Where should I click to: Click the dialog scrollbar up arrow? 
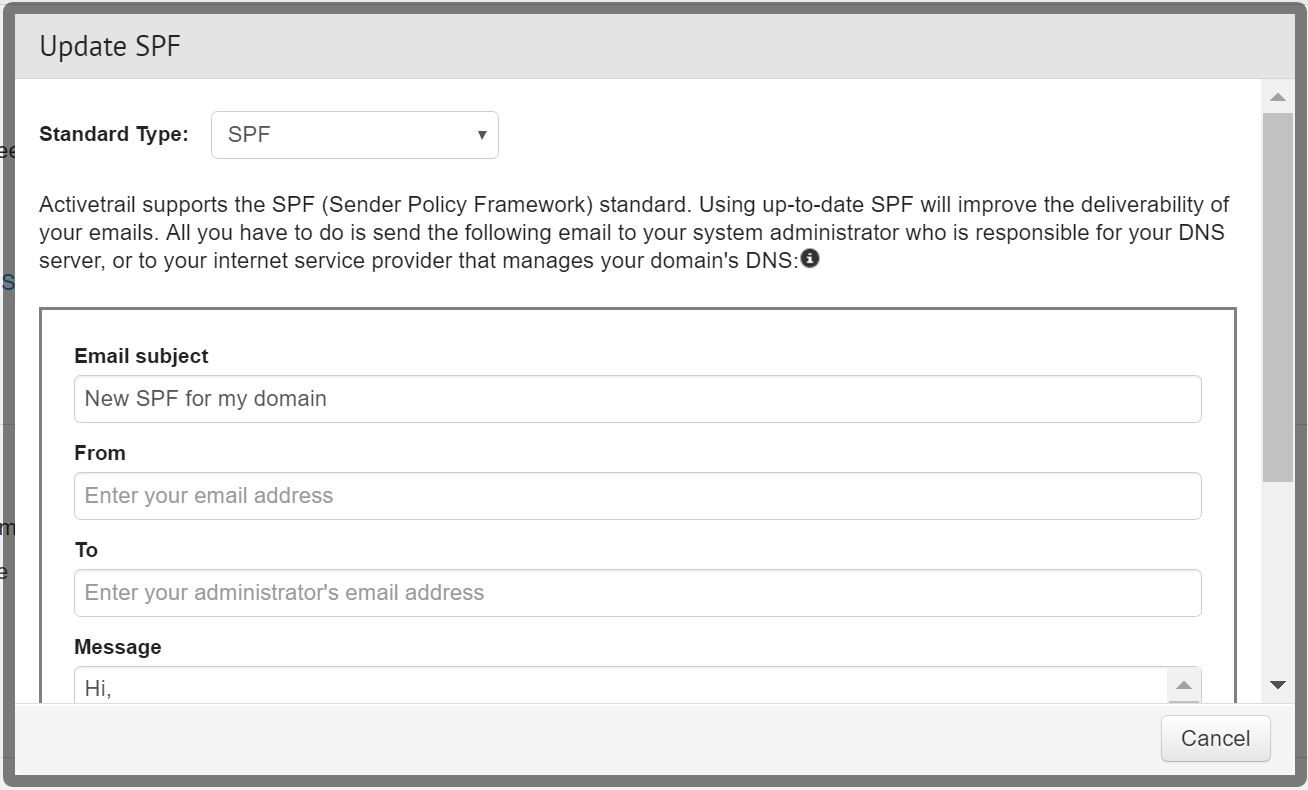tap(1277, 97)
